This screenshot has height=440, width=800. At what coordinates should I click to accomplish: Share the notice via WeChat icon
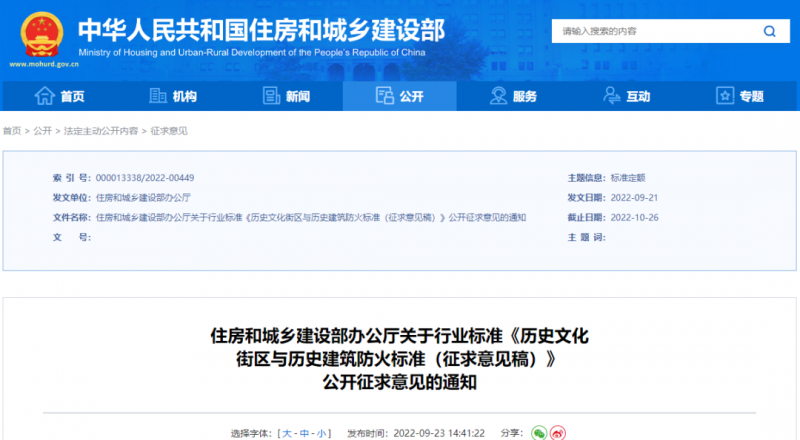coord(539,433)
